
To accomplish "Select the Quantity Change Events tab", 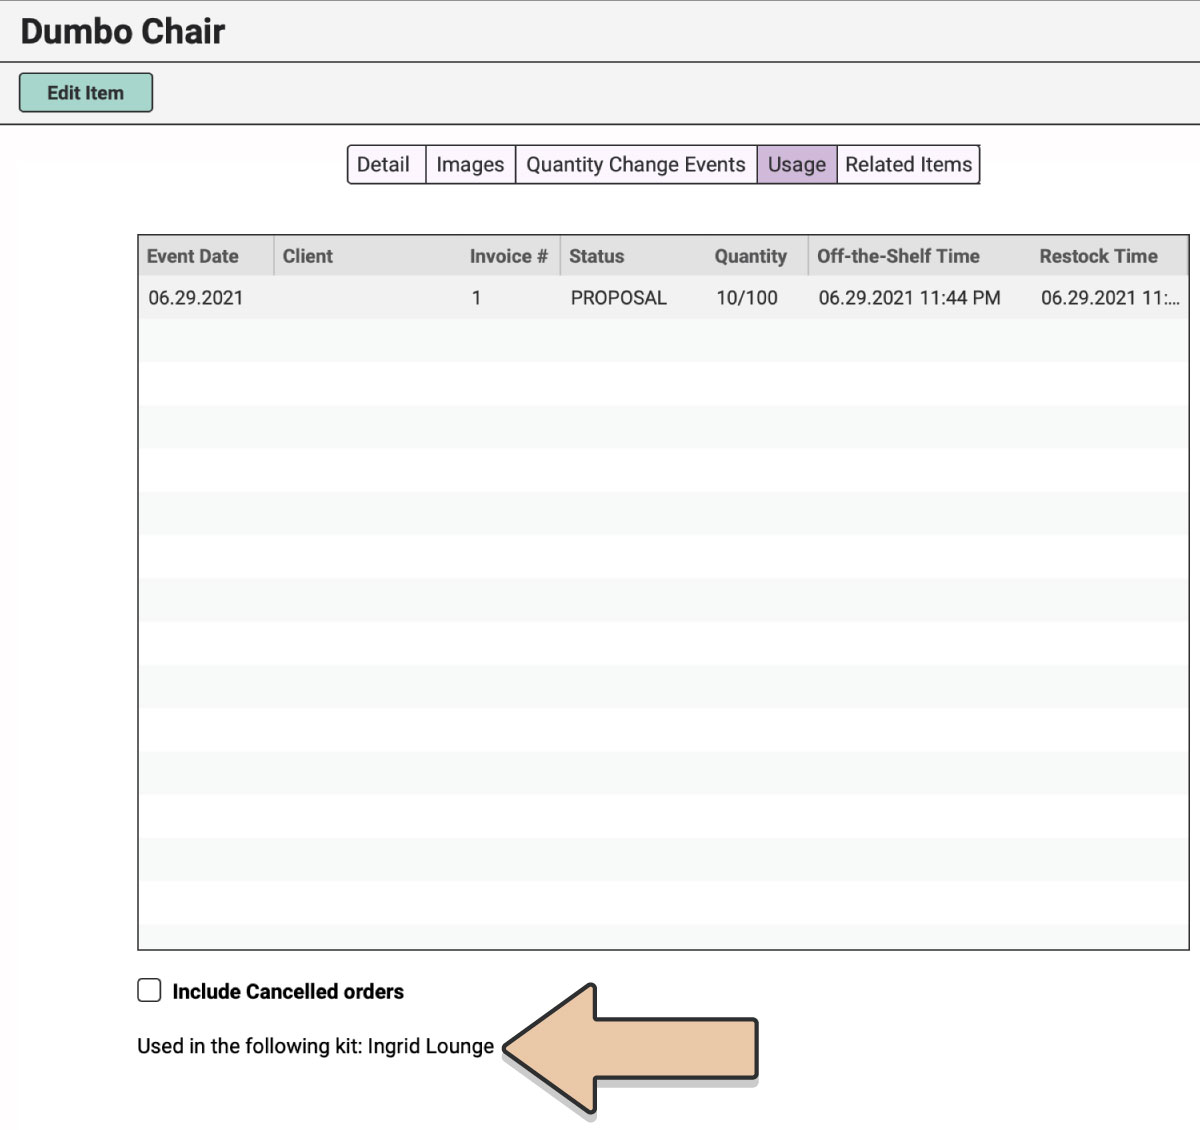I will pos(635,165).
